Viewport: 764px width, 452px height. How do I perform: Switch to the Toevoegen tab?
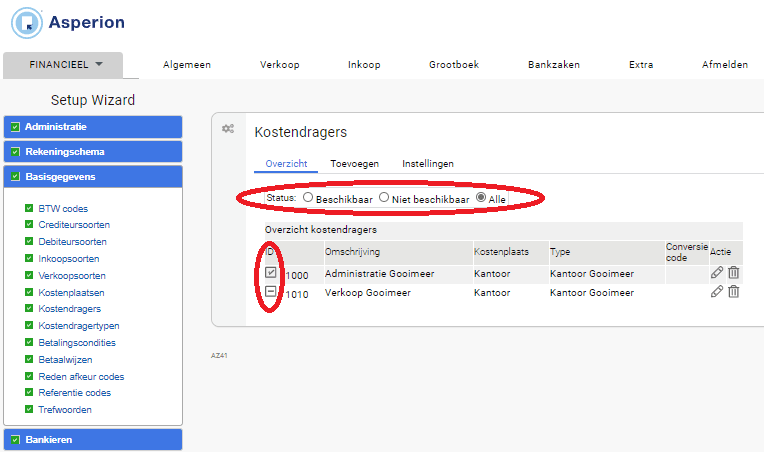(355, 164)
